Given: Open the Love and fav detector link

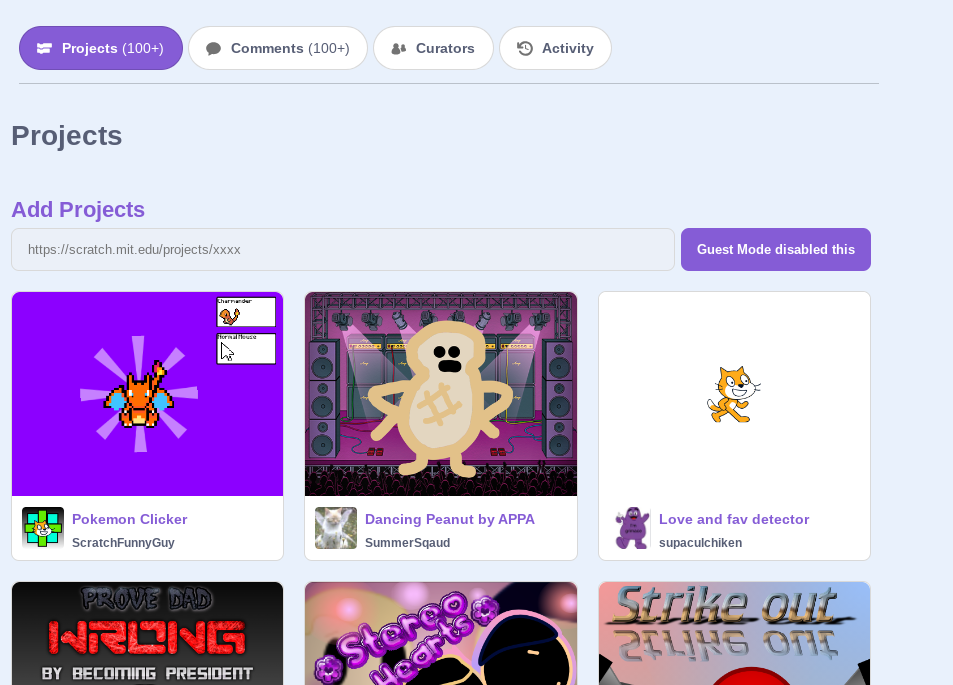Looking at the screenshot, I should pyautogui.click(x=733, y=519).
